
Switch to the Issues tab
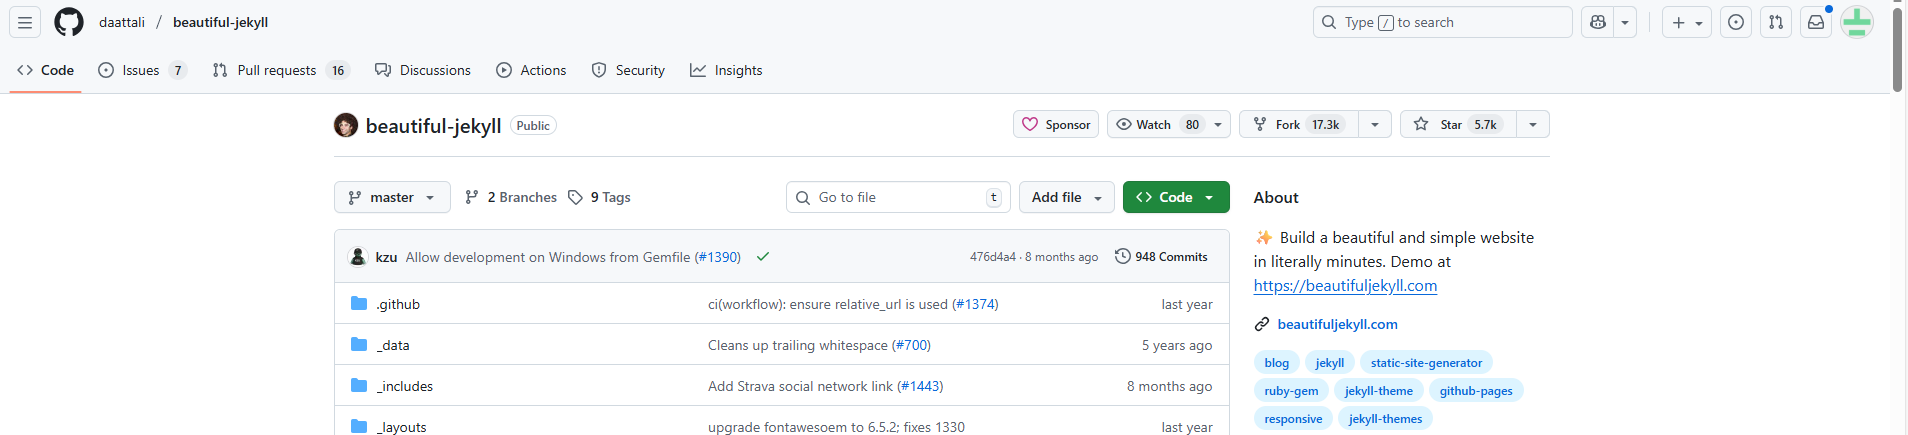click(x=141, y=70)
